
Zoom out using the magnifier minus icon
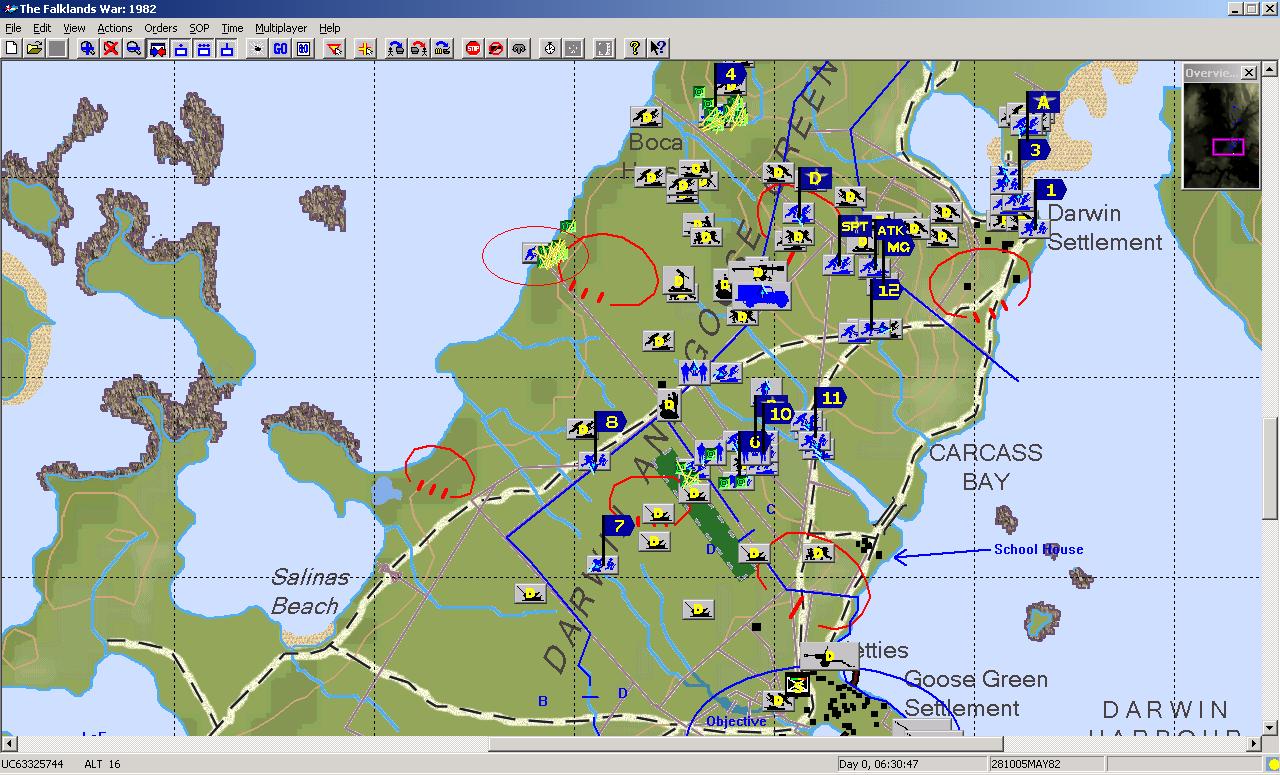point(133,48)
